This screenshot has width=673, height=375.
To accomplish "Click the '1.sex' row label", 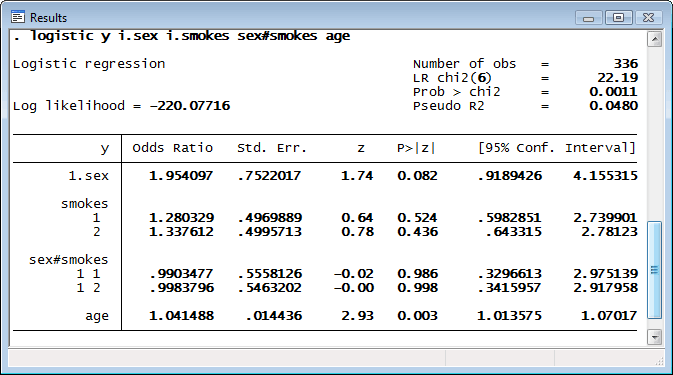I will point(88,176).
